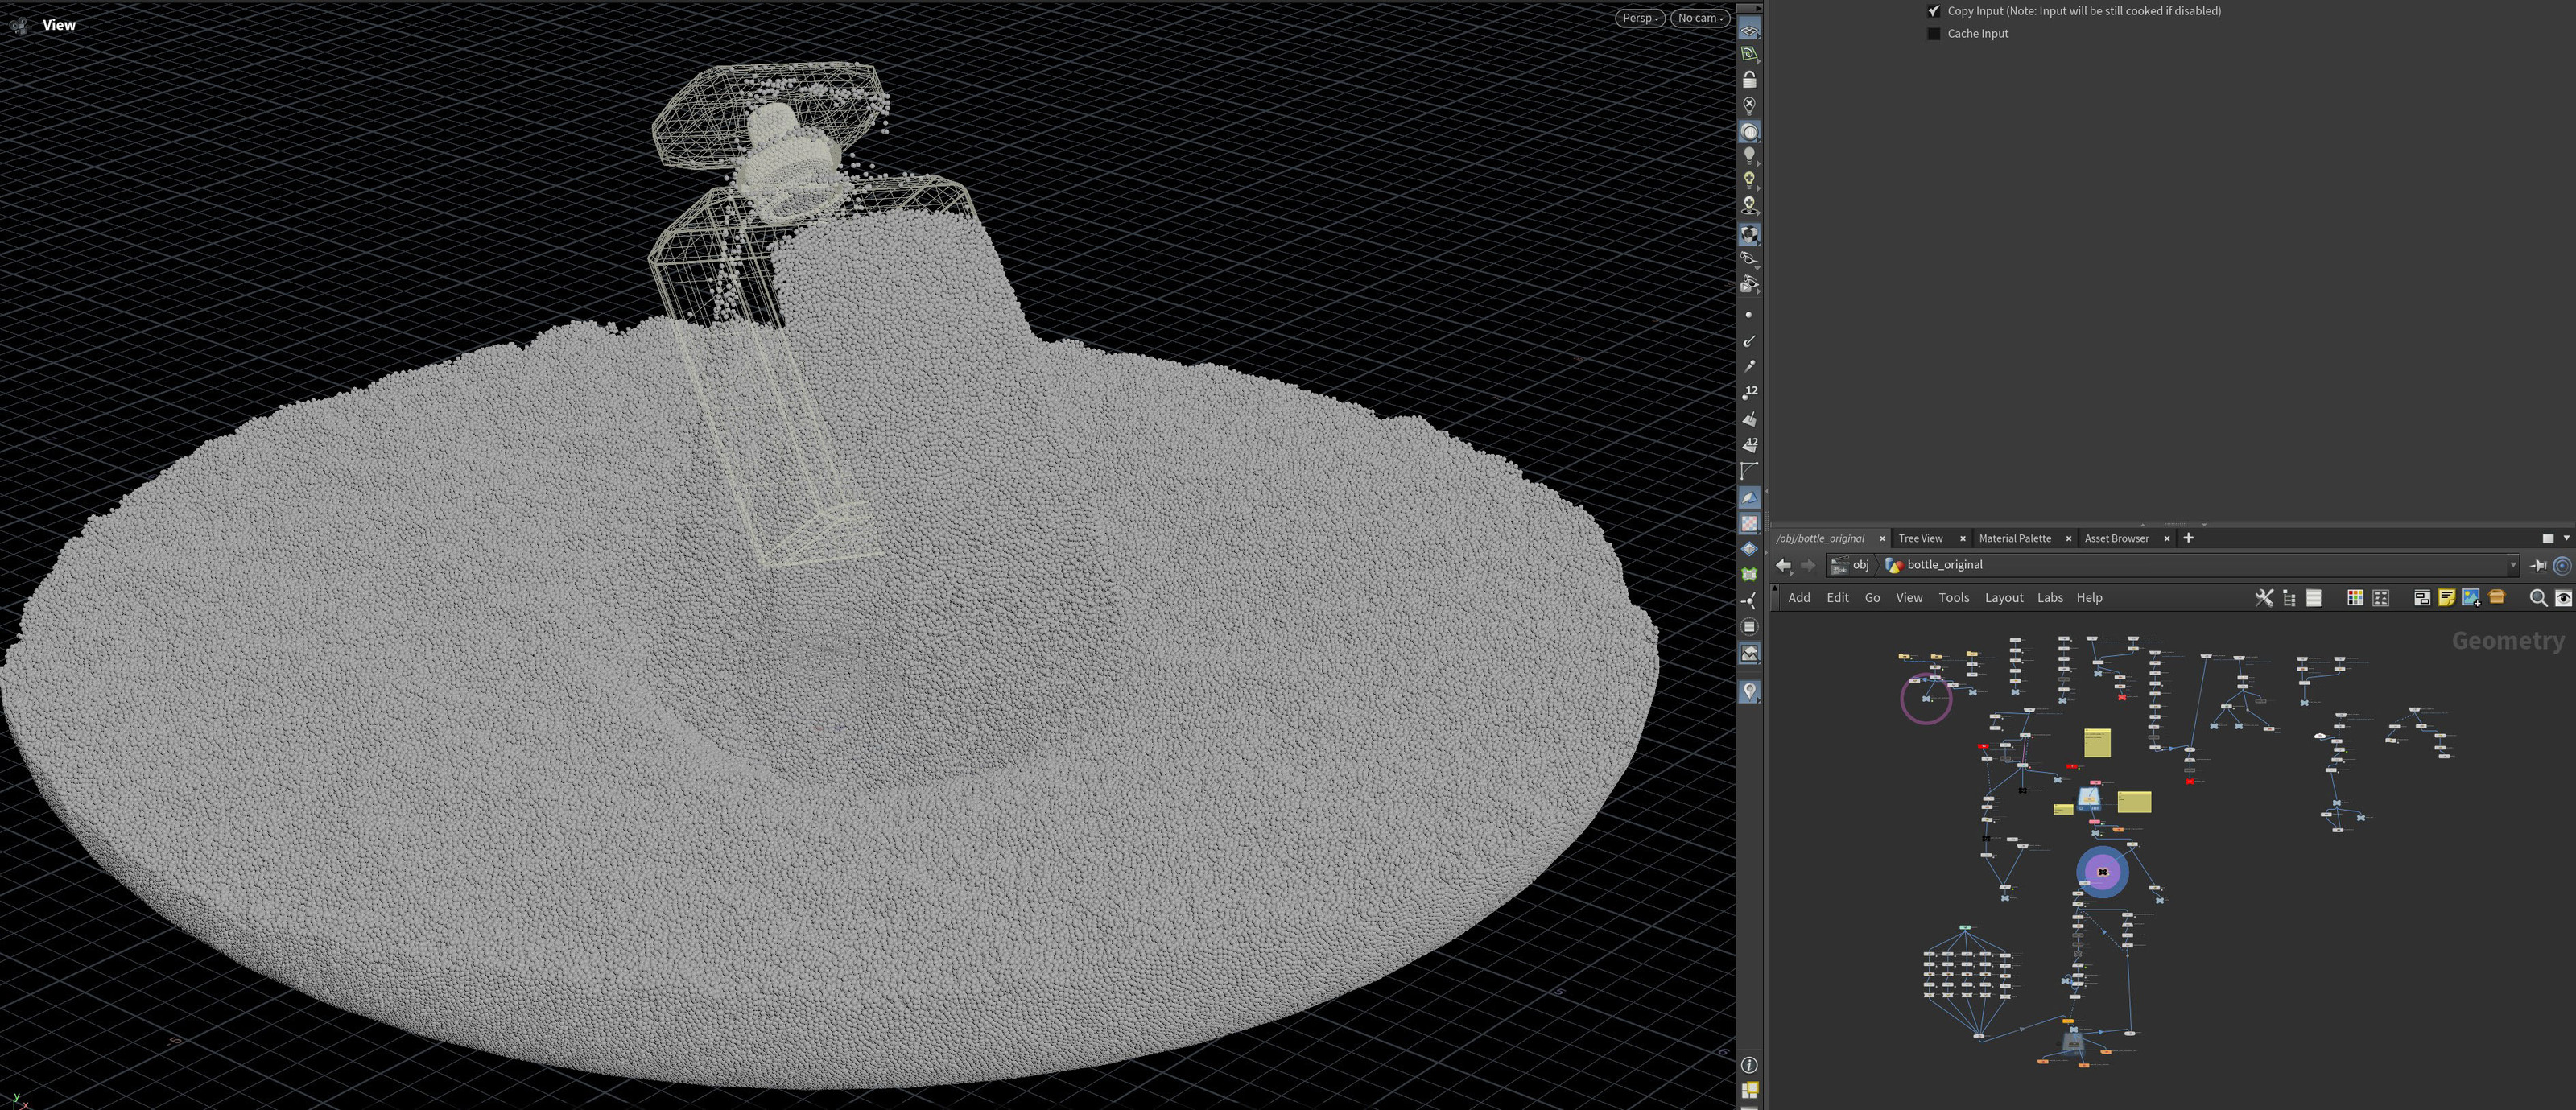
Task: Click the background image icon in network toolbar
Action: point(2471,597)
